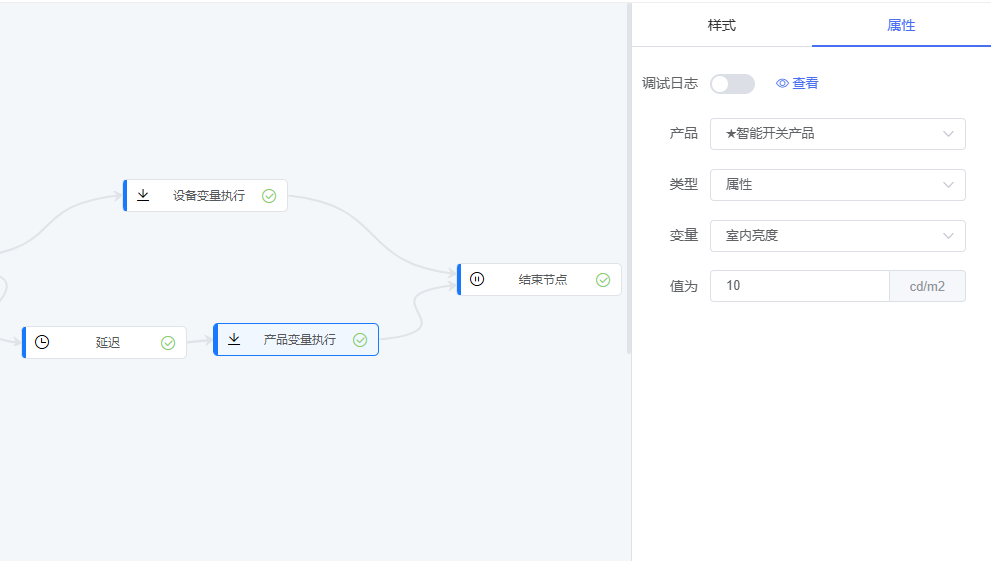Image resolution: width=991 pixels, height=561 pixels.
Task: Switch to the 样式 tab
Action: coord(722,25)
